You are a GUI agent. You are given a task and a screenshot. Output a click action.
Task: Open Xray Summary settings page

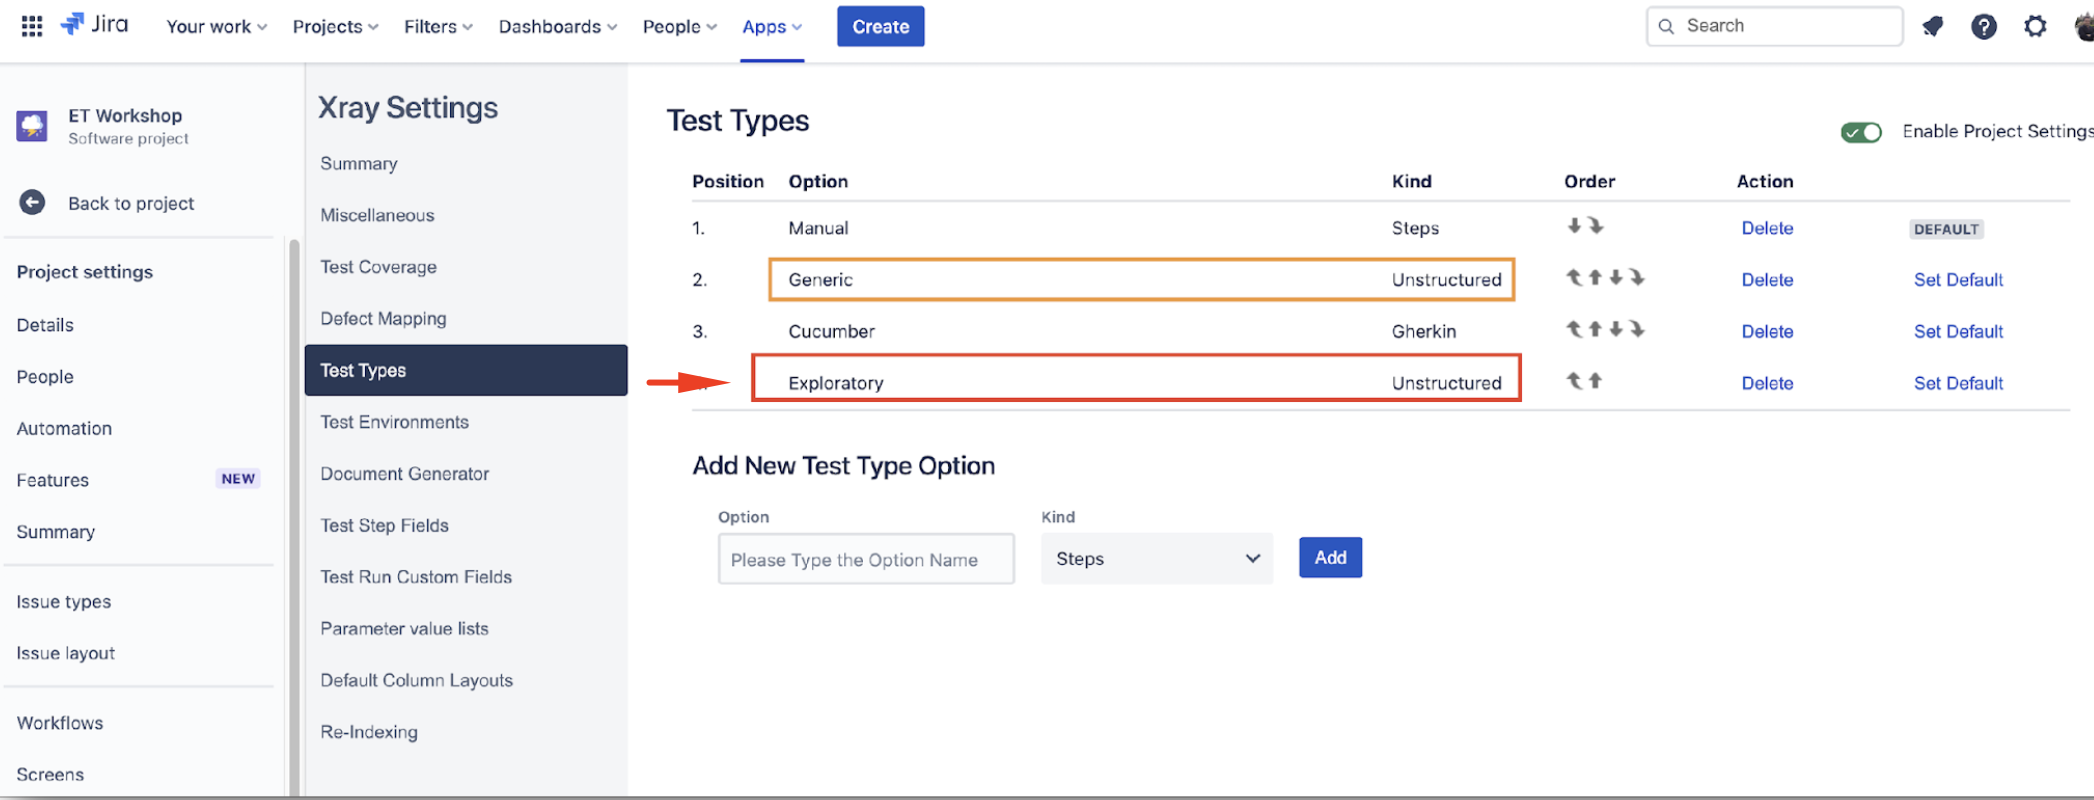click(x=359, y=163)
